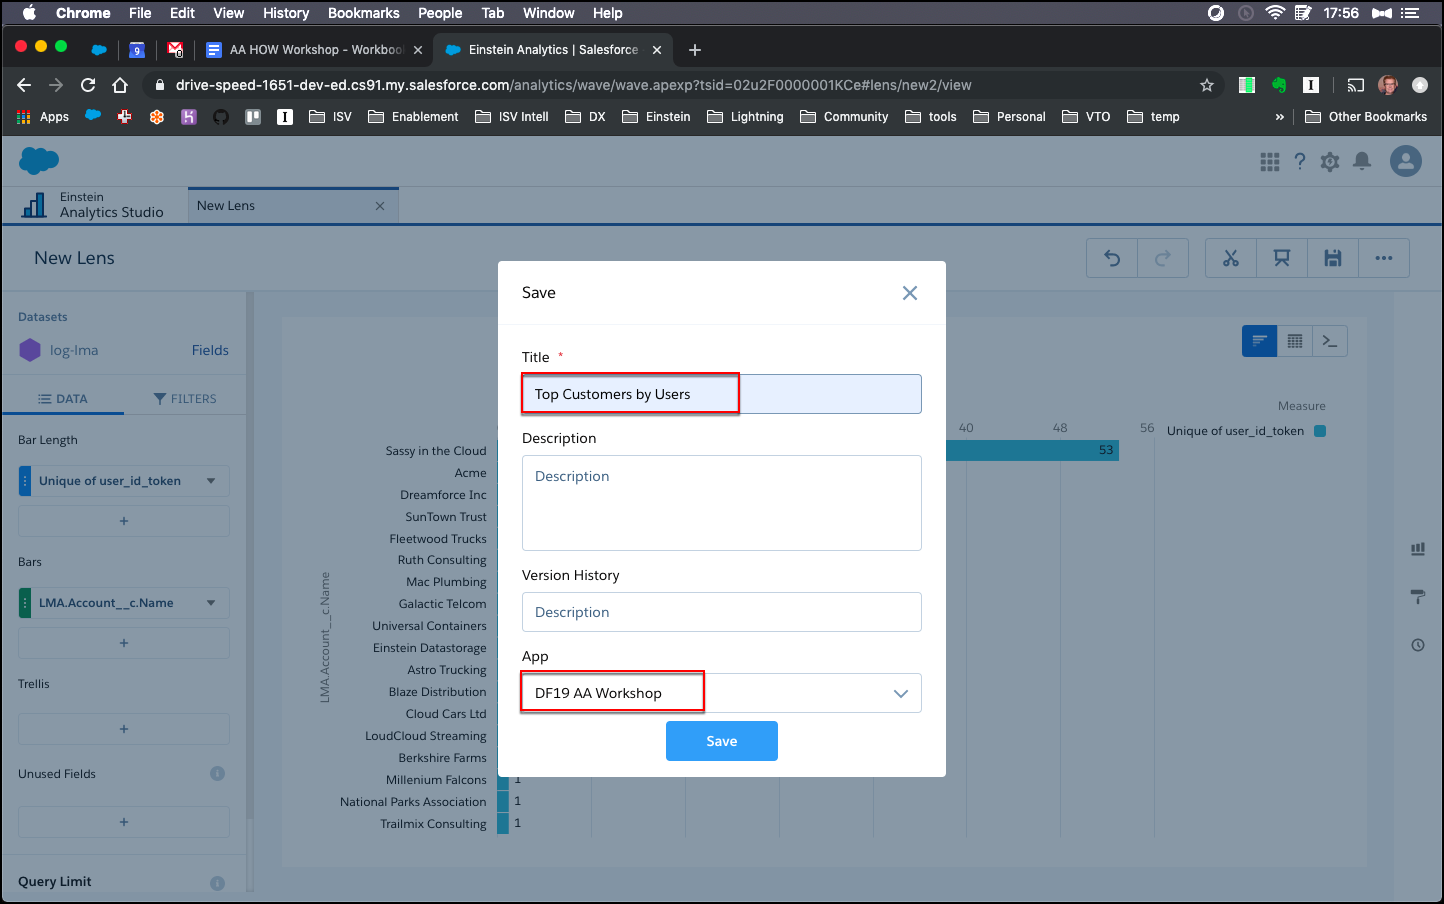
Task: Switch to Chart Mode view icon
Action: pyautogui.click(x=1260, y=341)
